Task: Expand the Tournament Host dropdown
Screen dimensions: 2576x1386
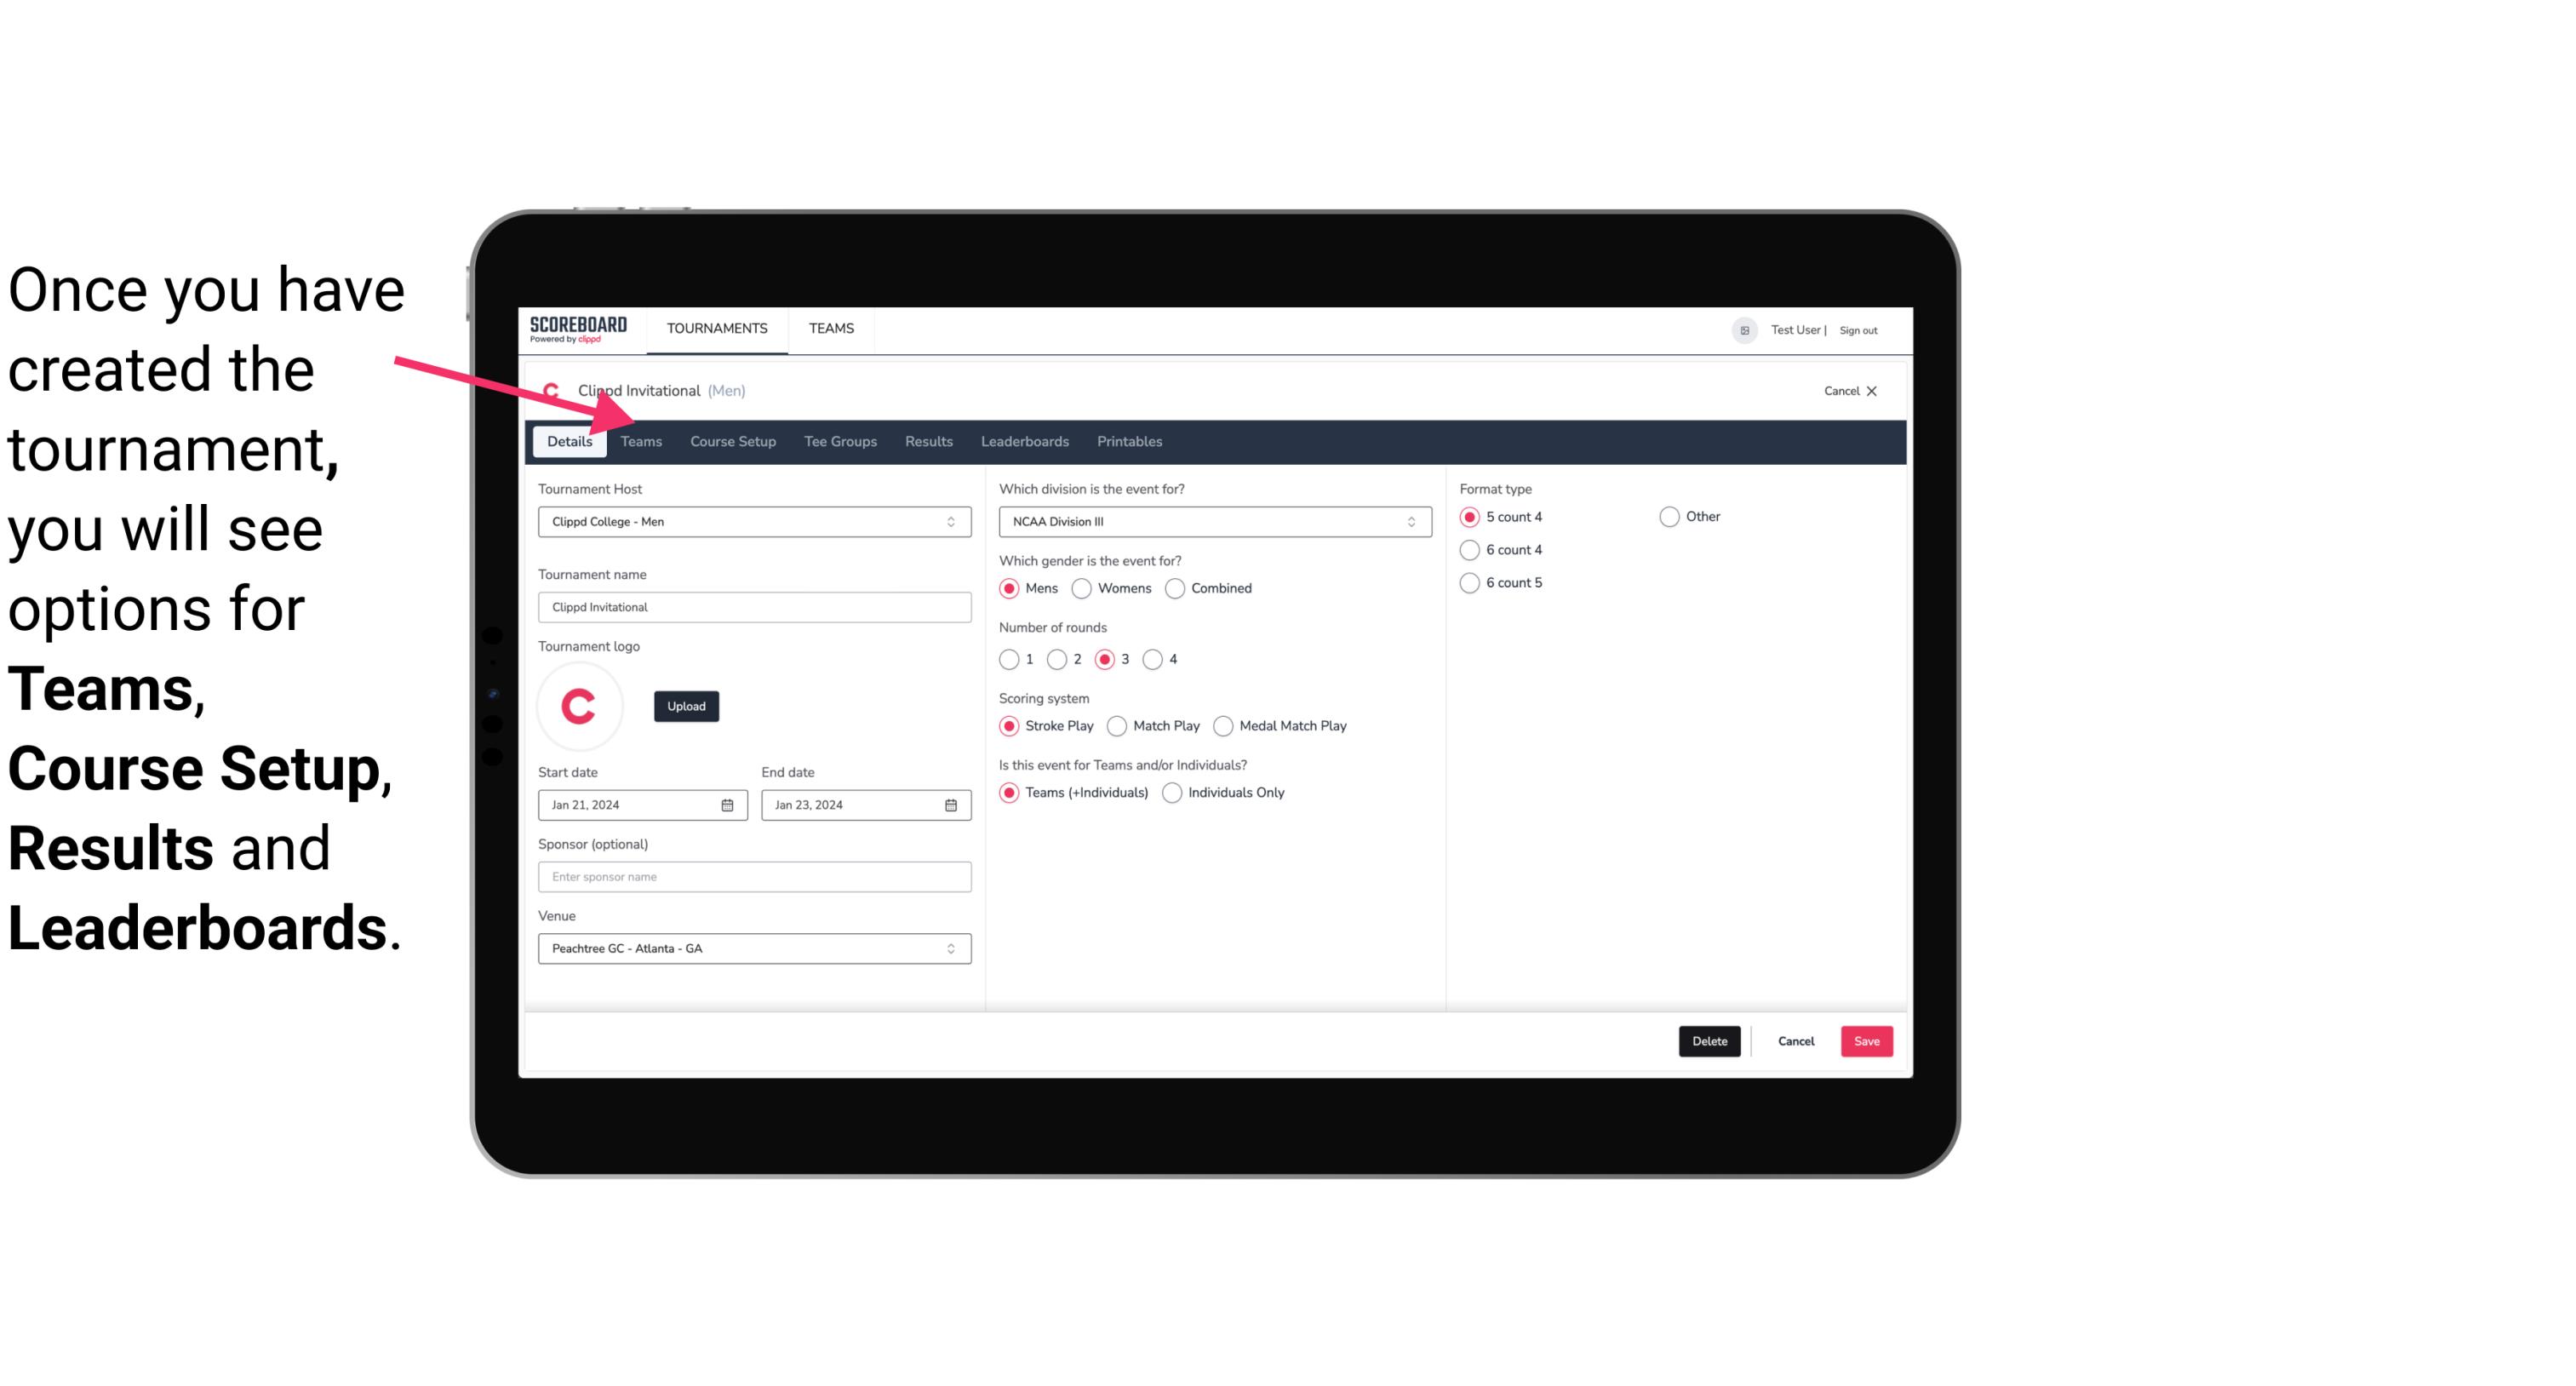Action: [x=952, y=523]
